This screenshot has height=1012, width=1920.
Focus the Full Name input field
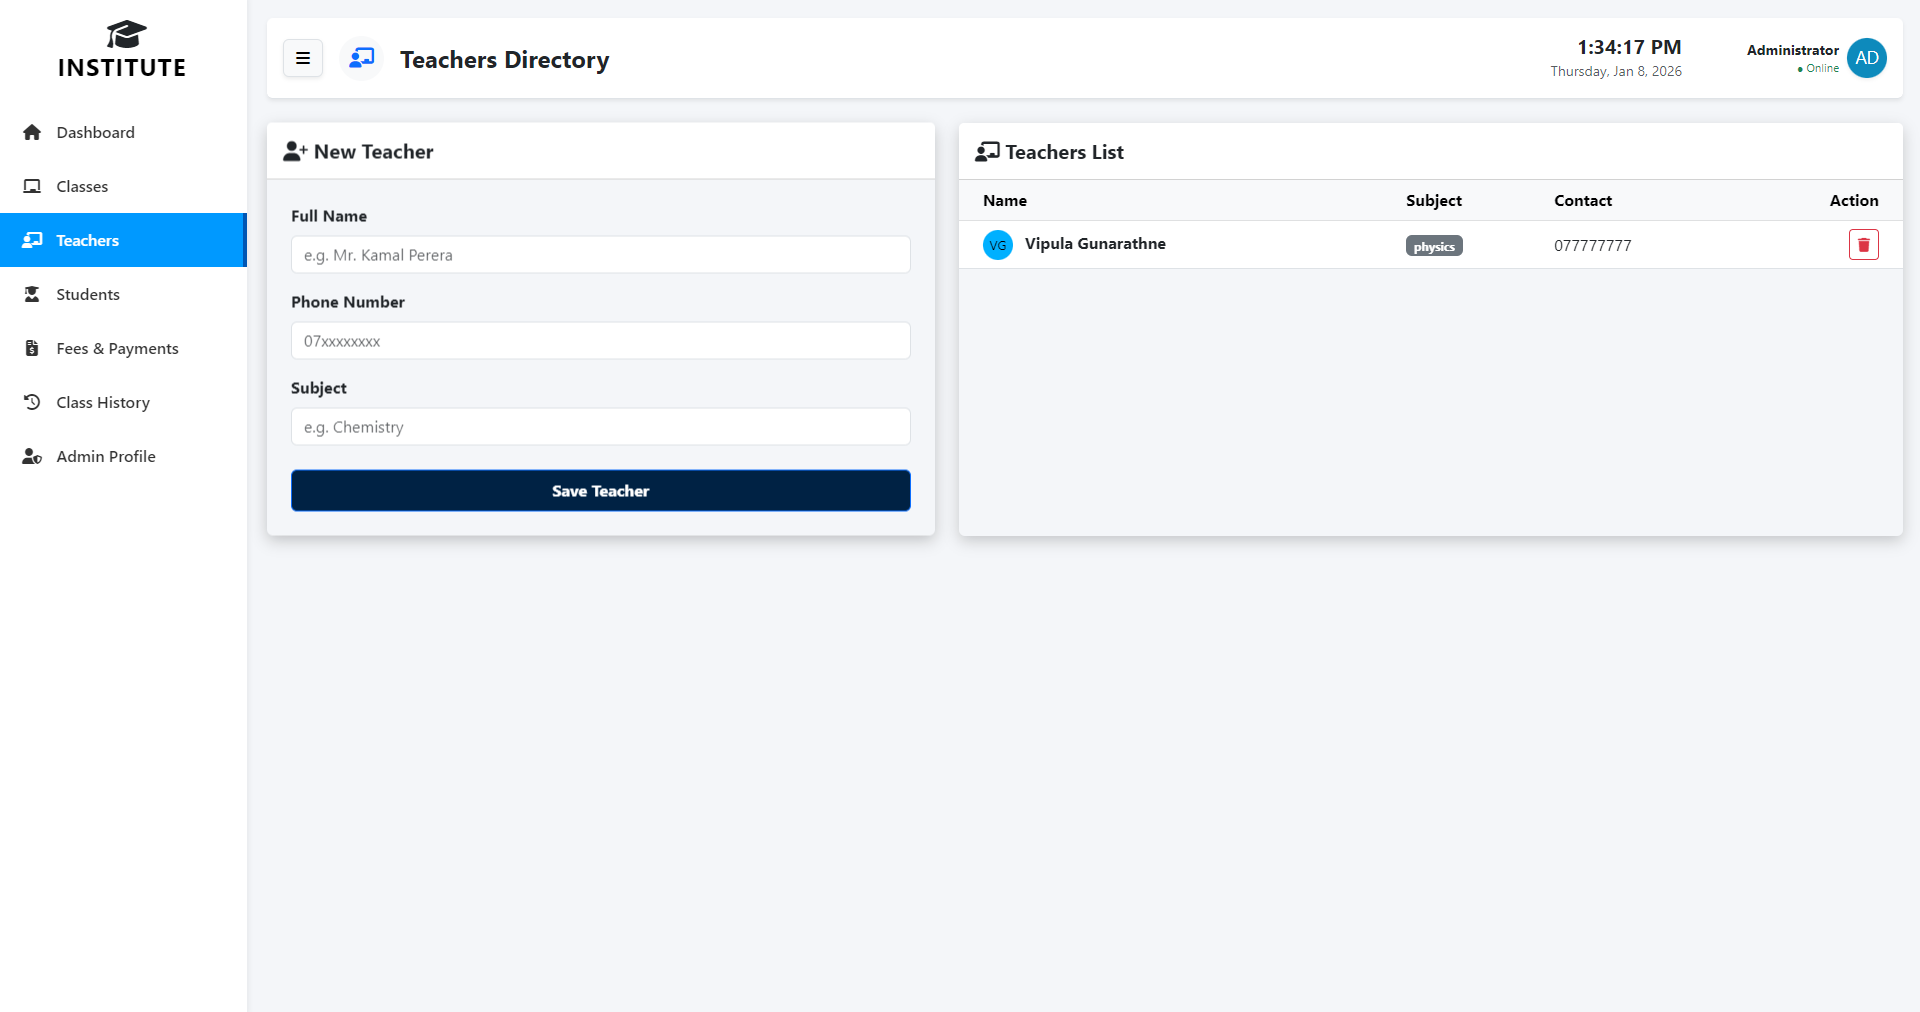[x=600, y=255]
